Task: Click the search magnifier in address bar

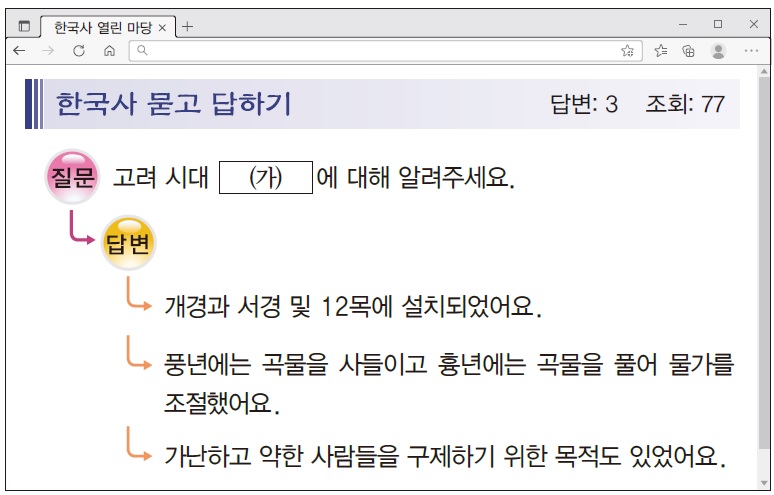Action: coord(142,50)
